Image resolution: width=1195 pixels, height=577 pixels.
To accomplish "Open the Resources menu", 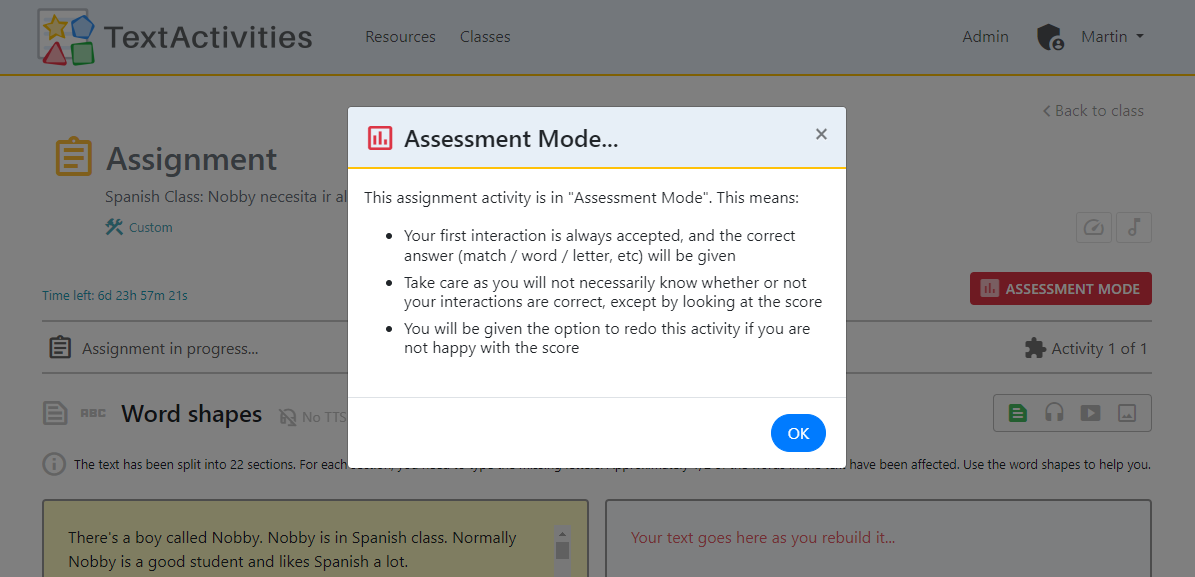I will pyautogui.click(x=400, y=37).
